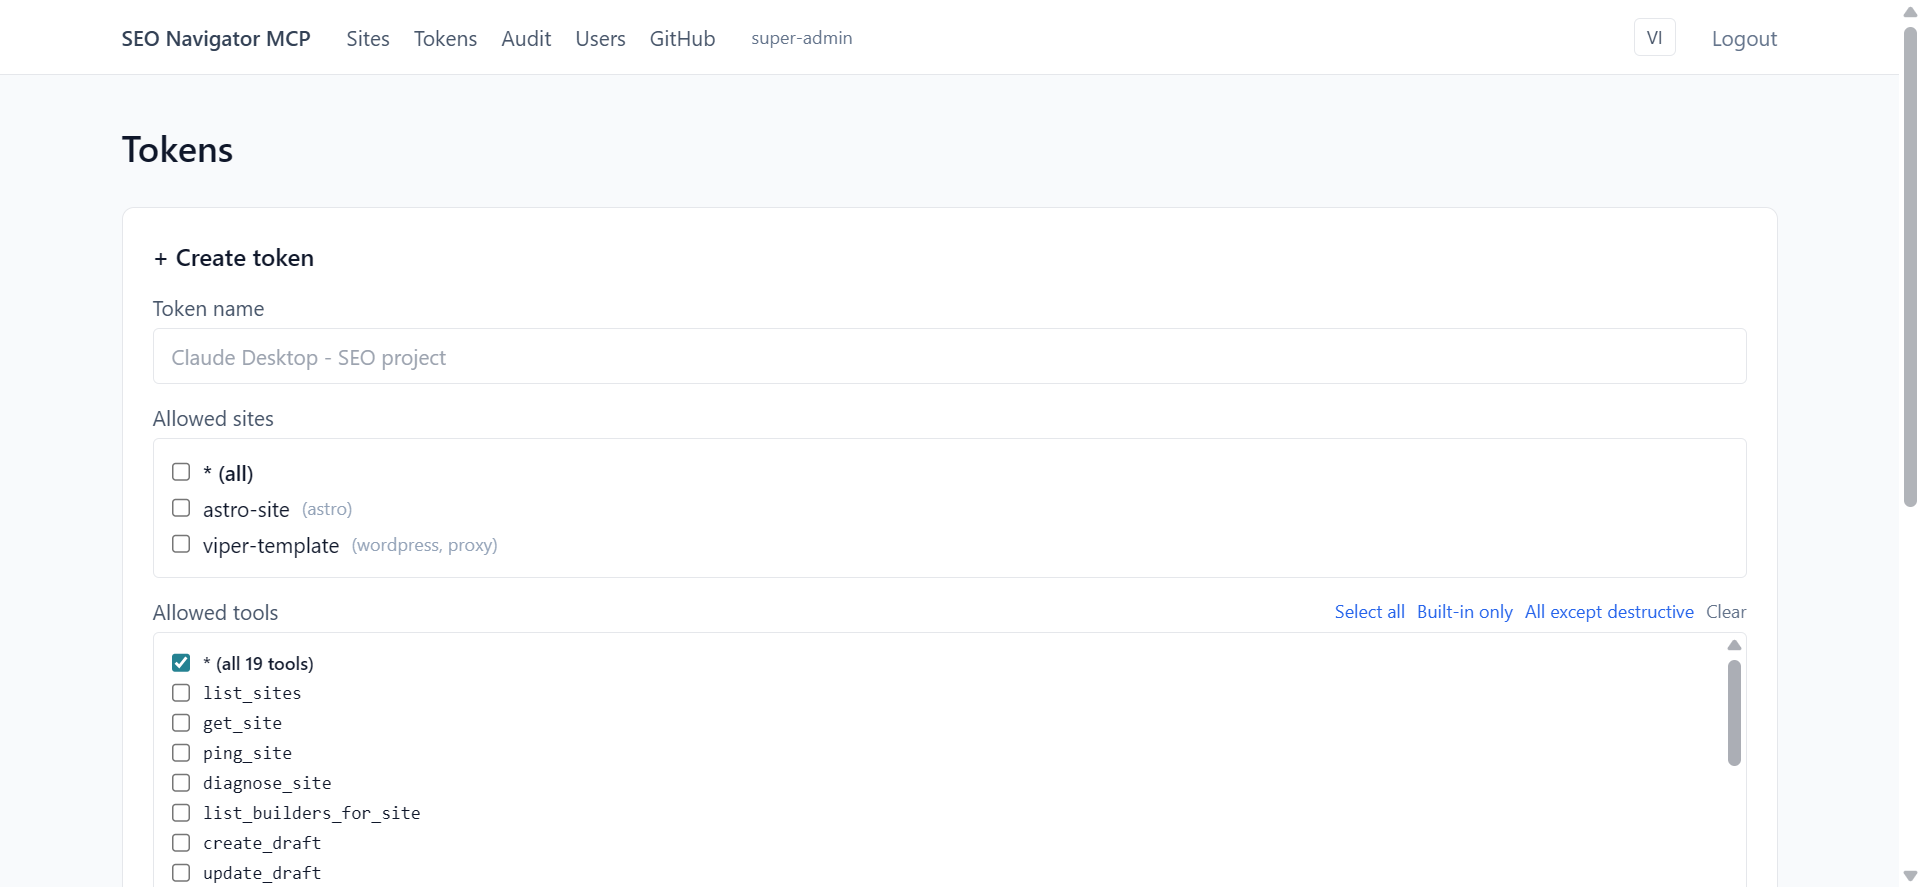Image resolution: width=1922 pixels, height=887 pixels.
Task: Check the update_draft tool checkbox
Action: 181,873
